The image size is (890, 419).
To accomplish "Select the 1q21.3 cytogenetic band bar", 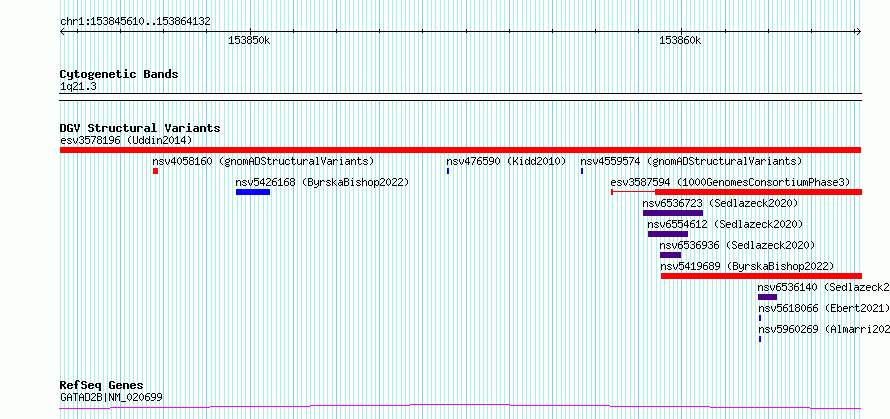I will tap(460, 97).
